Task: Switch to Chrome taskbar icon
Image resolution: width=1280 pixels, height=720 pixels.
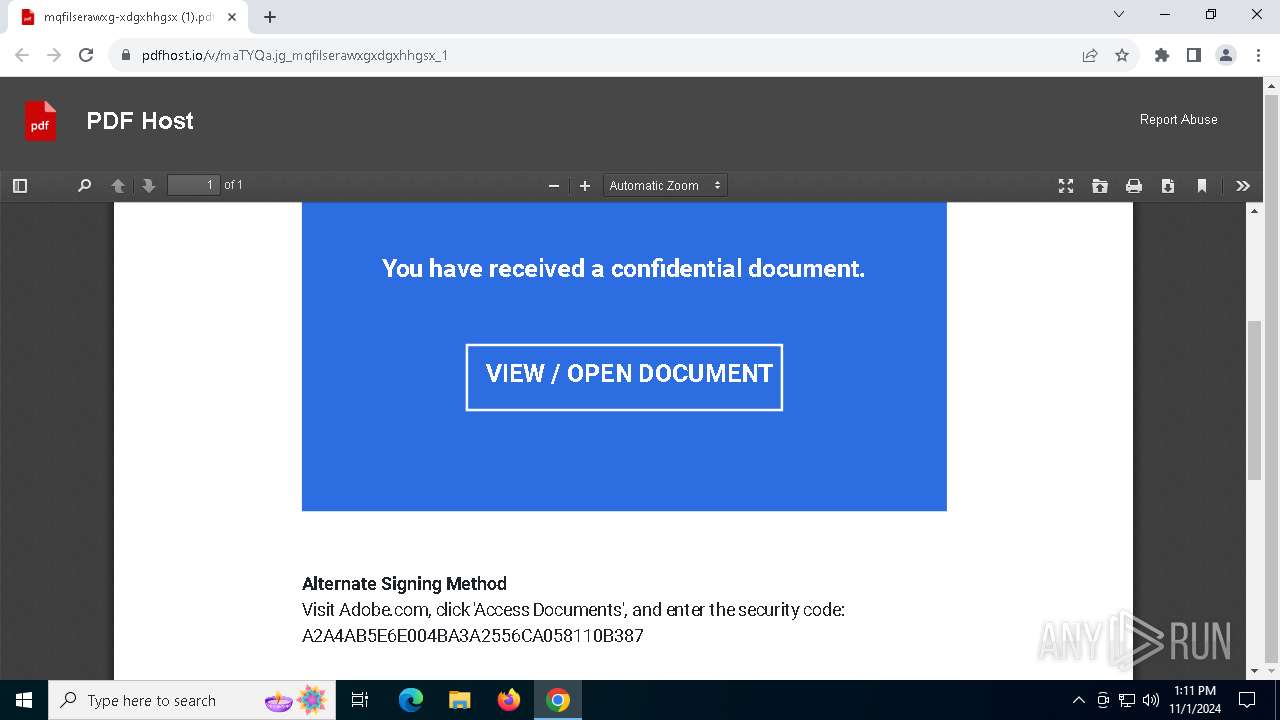Action: pos(558,700)
